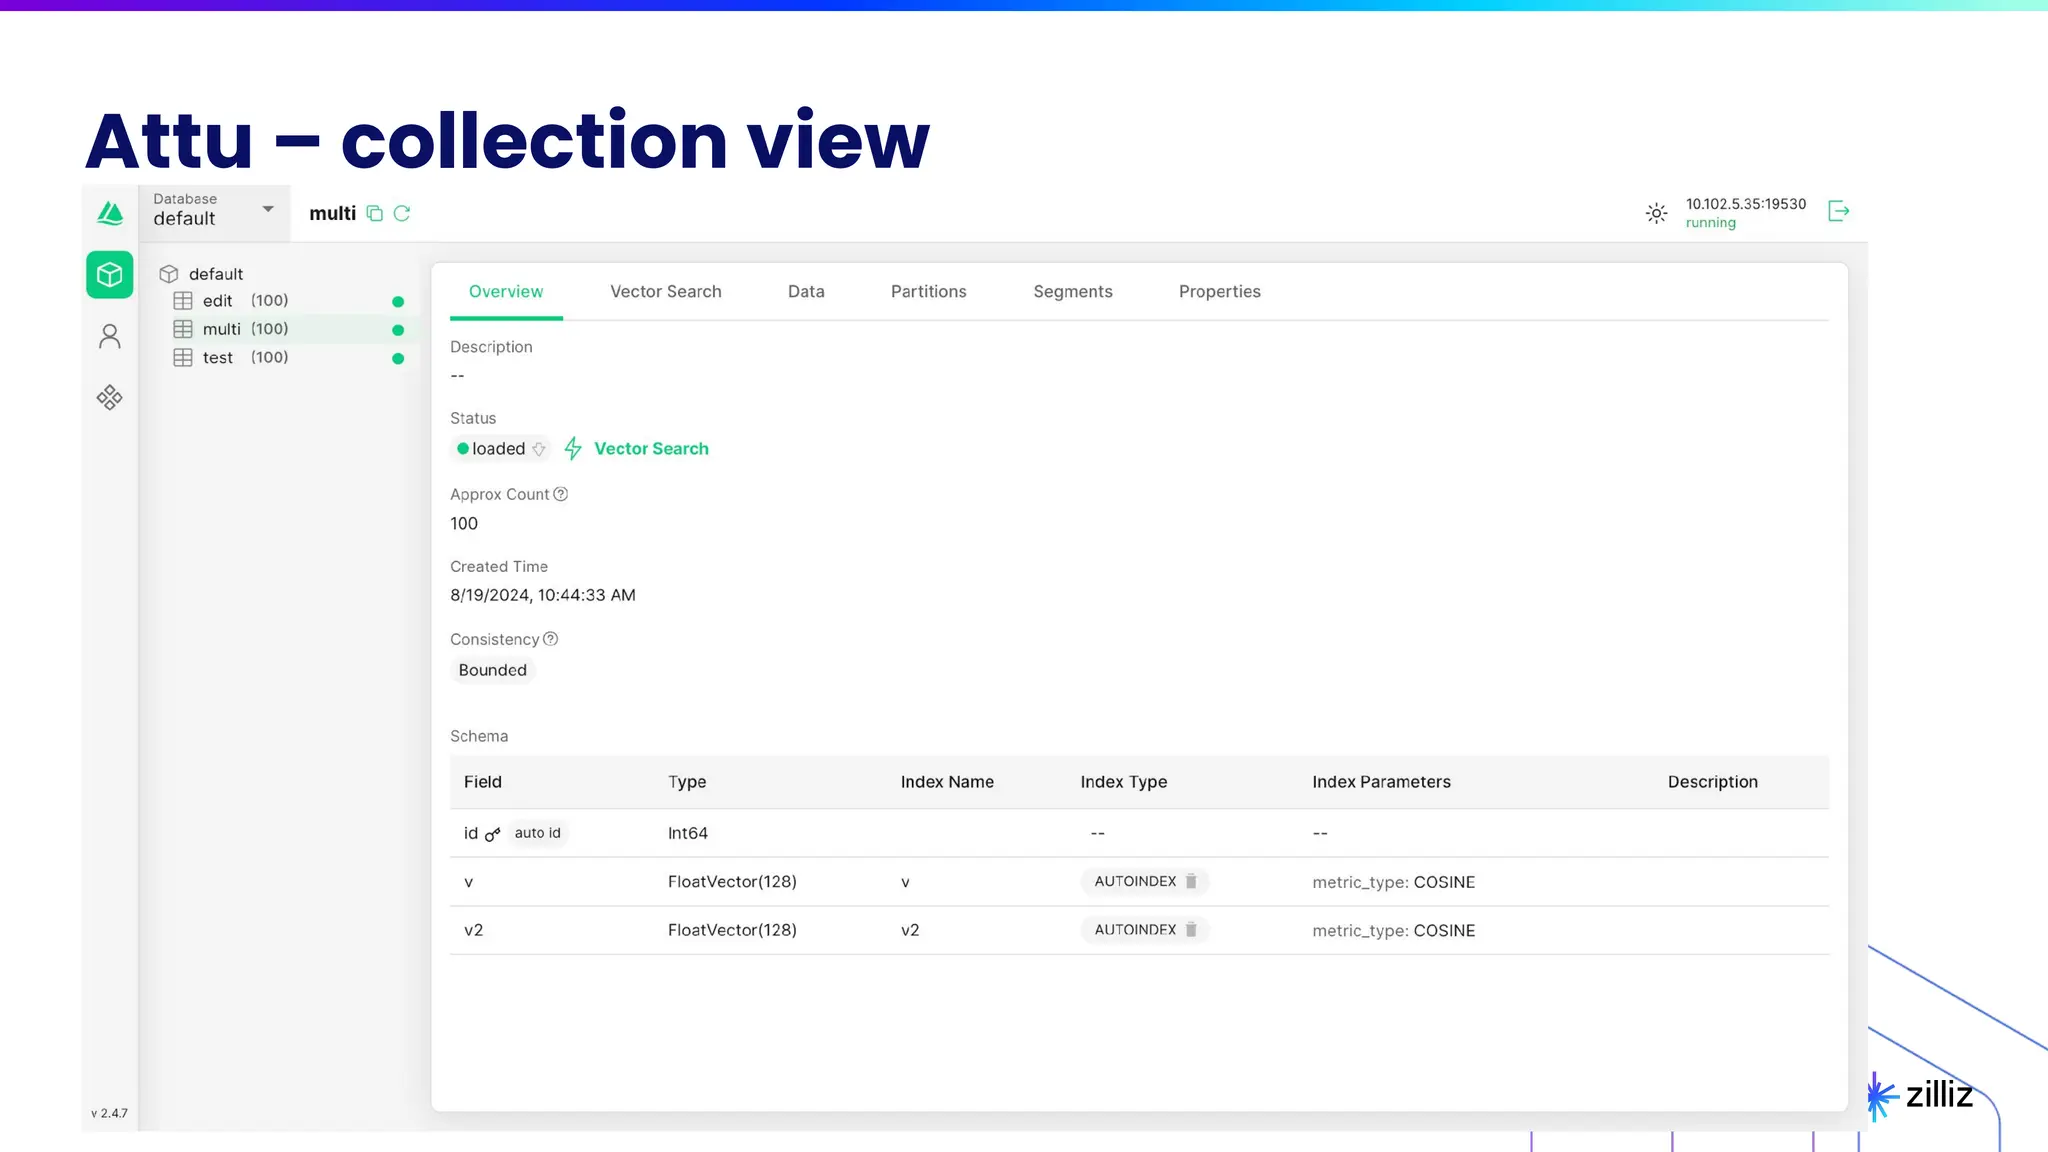
Task: Open the Collections cube sidebar icon
Action: (x=110, y=275)
